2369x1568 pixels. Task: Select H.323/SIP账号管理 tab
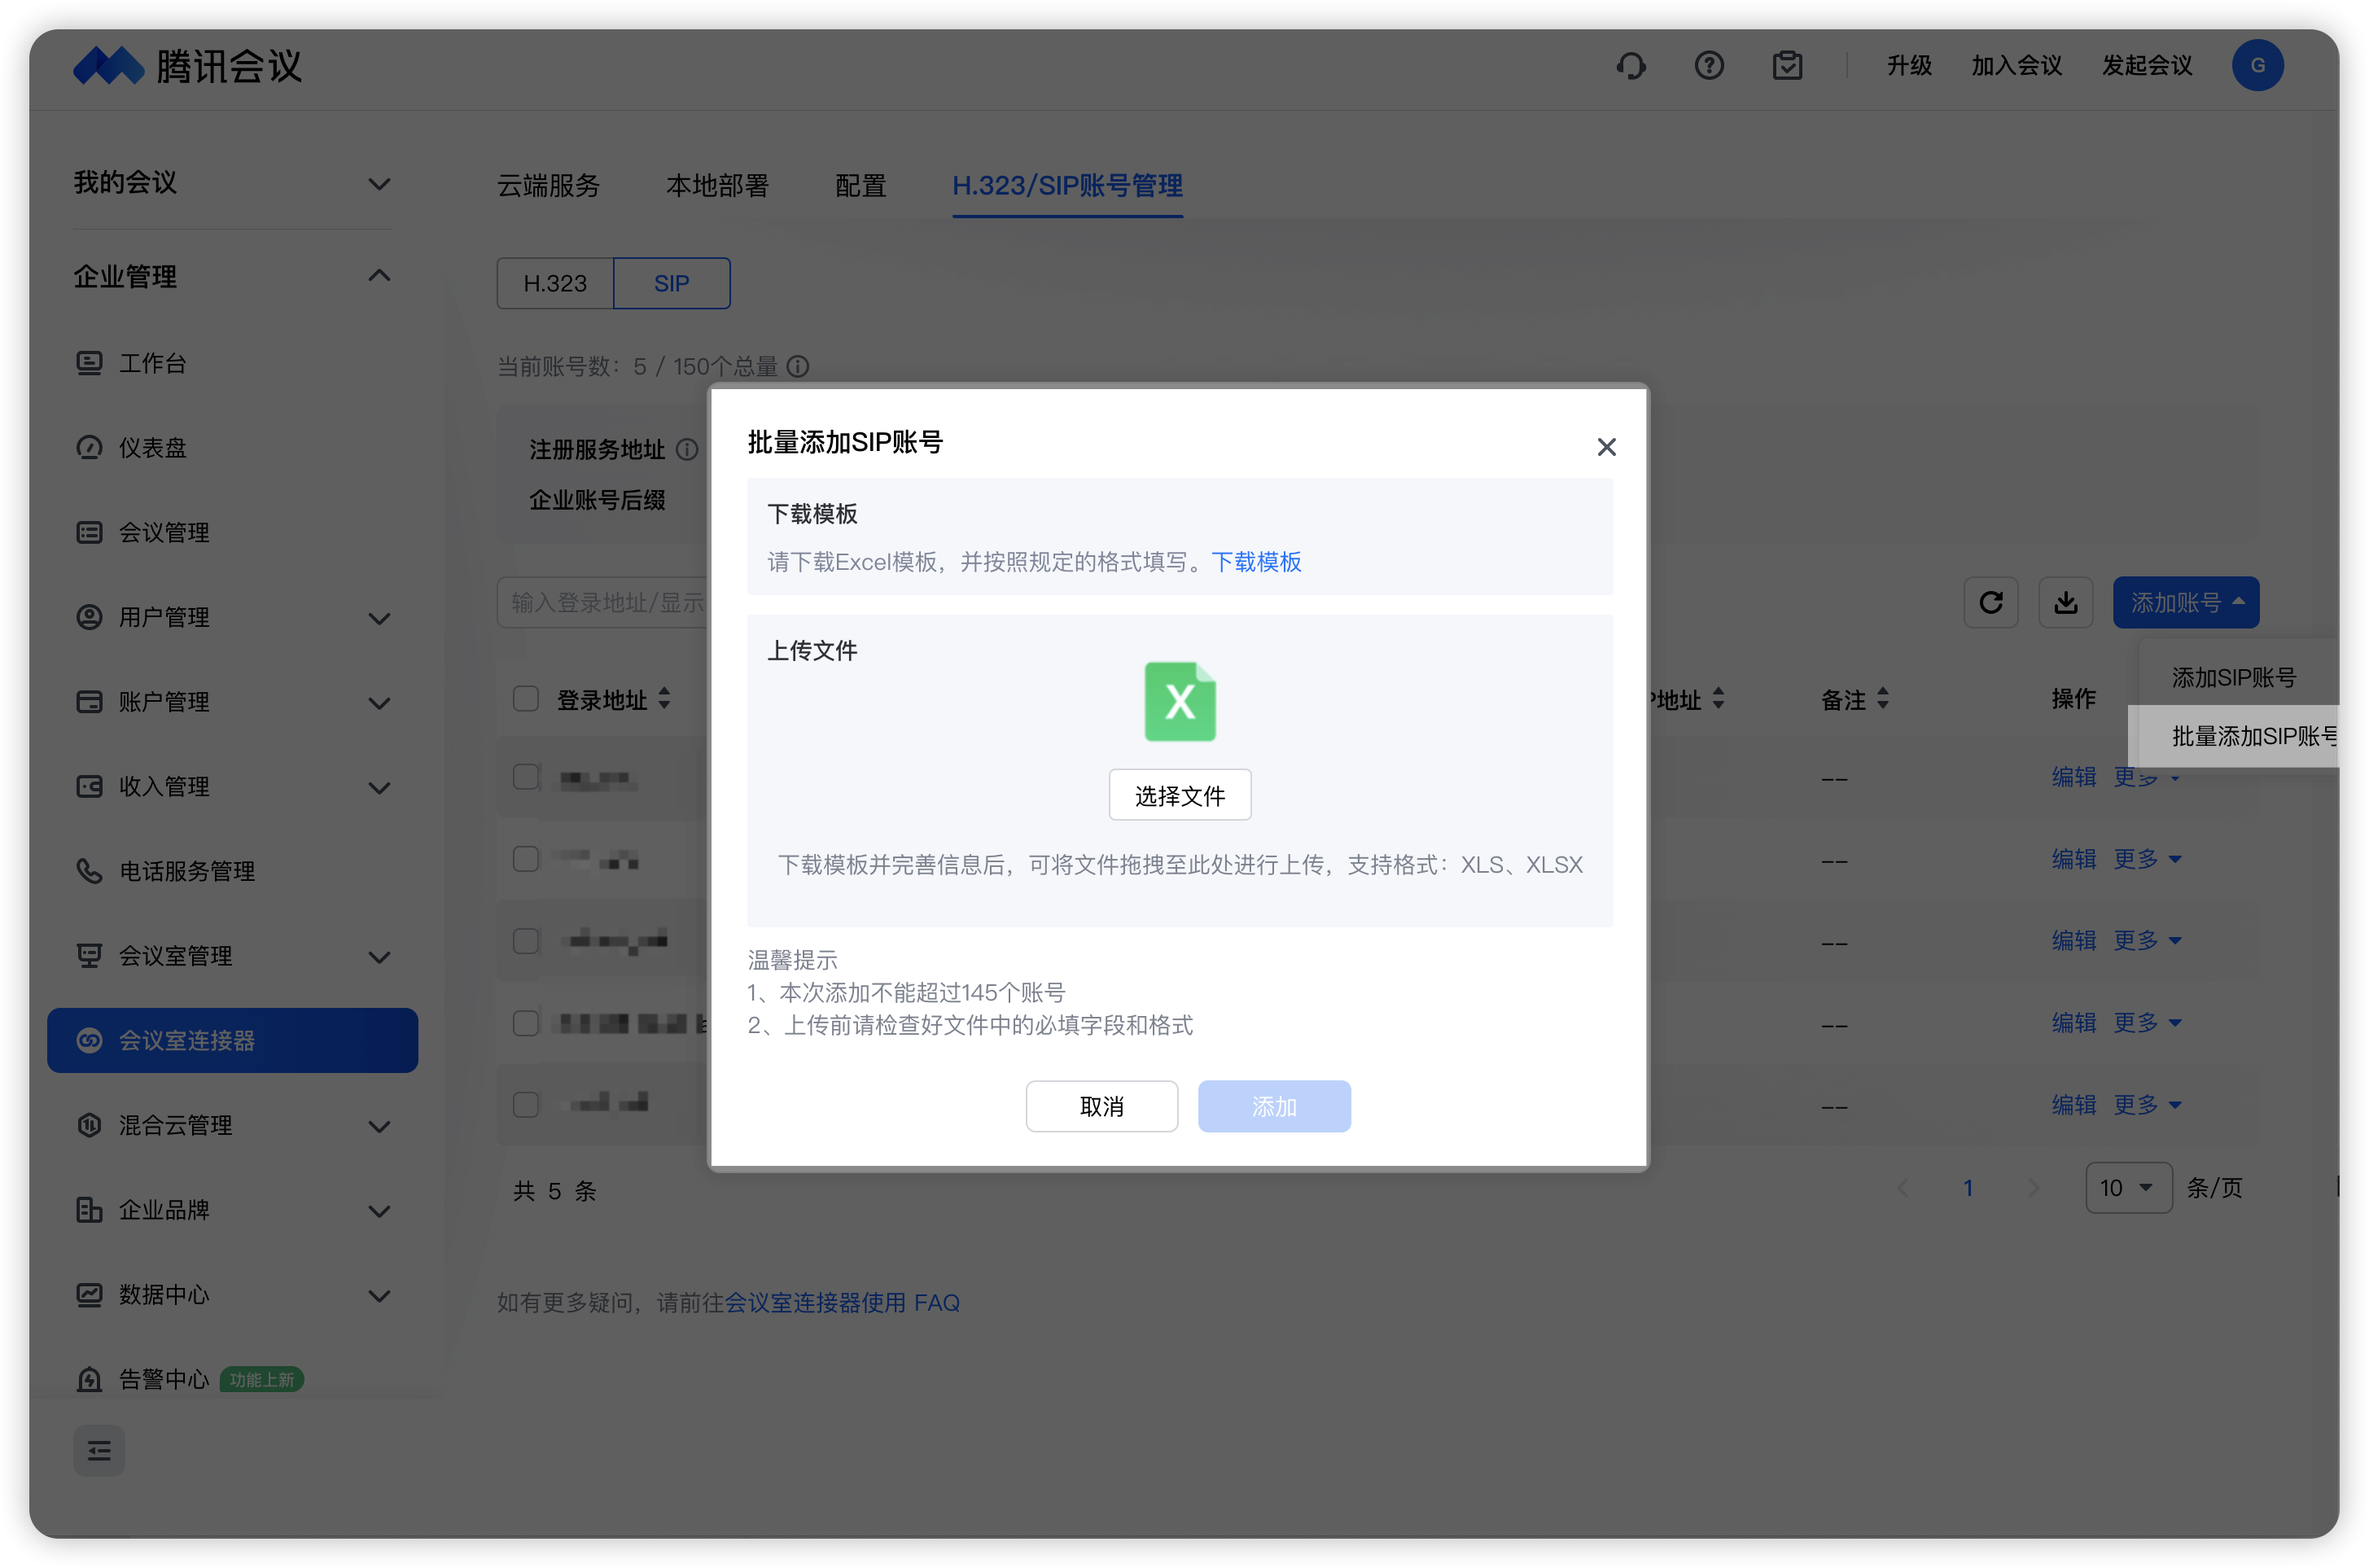1067,186
